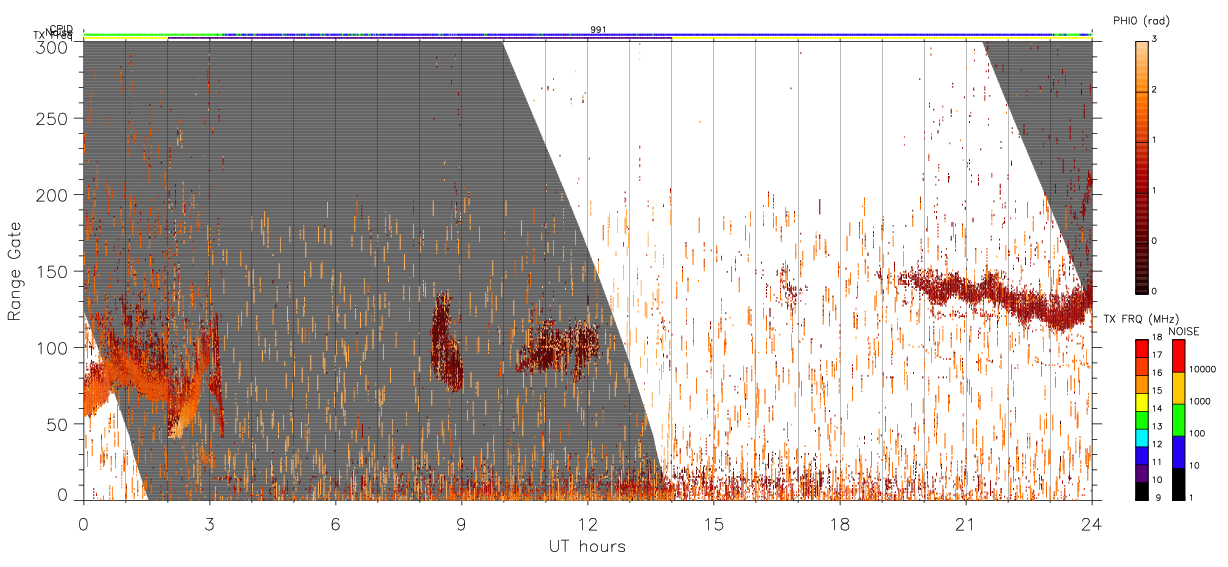
Task: Click the 1000 label on NOISE scale
Action: coord(1198,401)
